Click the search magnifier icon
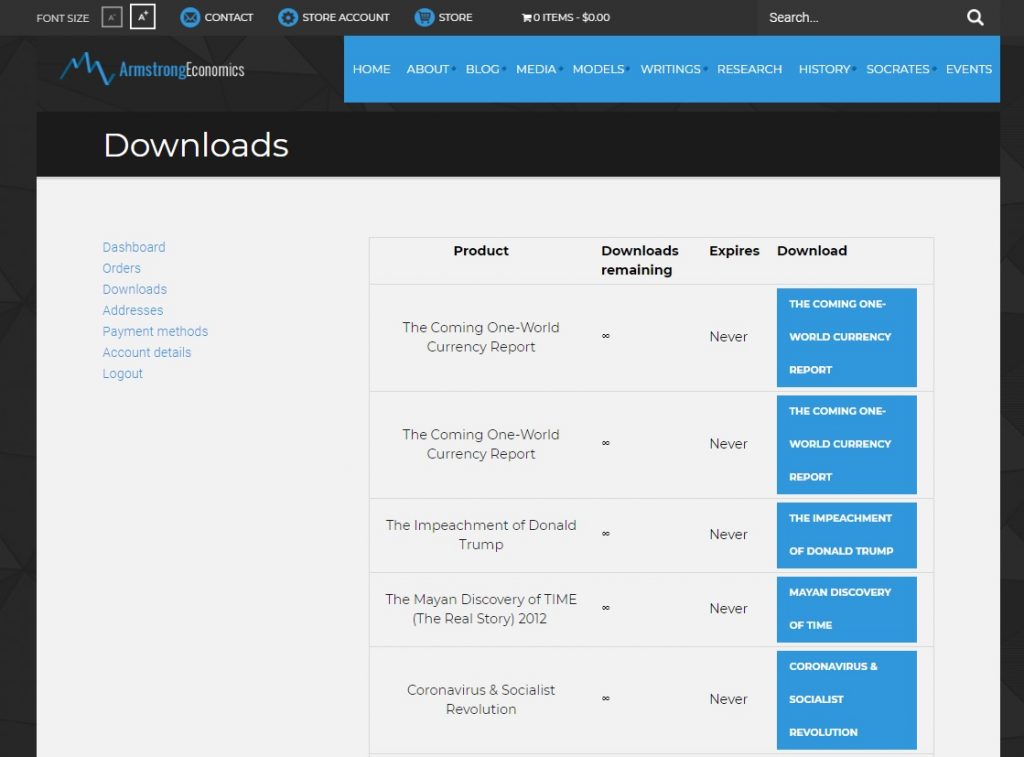This screenshot has width=1024, height=757. tap(975, 18)
